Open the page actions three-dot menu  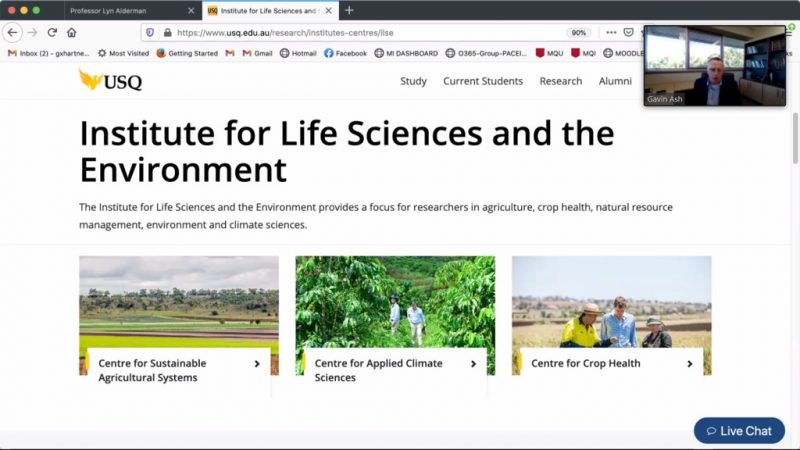point(610,32)
